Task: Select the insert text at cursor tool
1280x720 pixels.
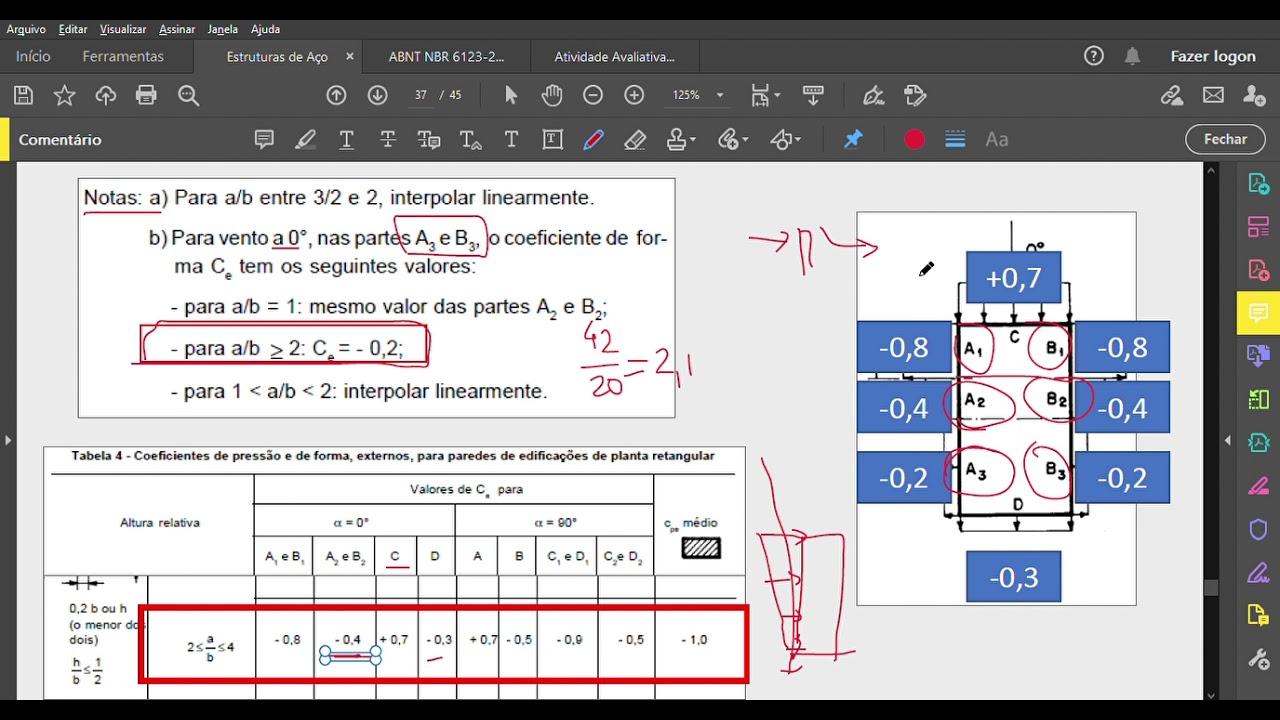Action: coord(471,140)
